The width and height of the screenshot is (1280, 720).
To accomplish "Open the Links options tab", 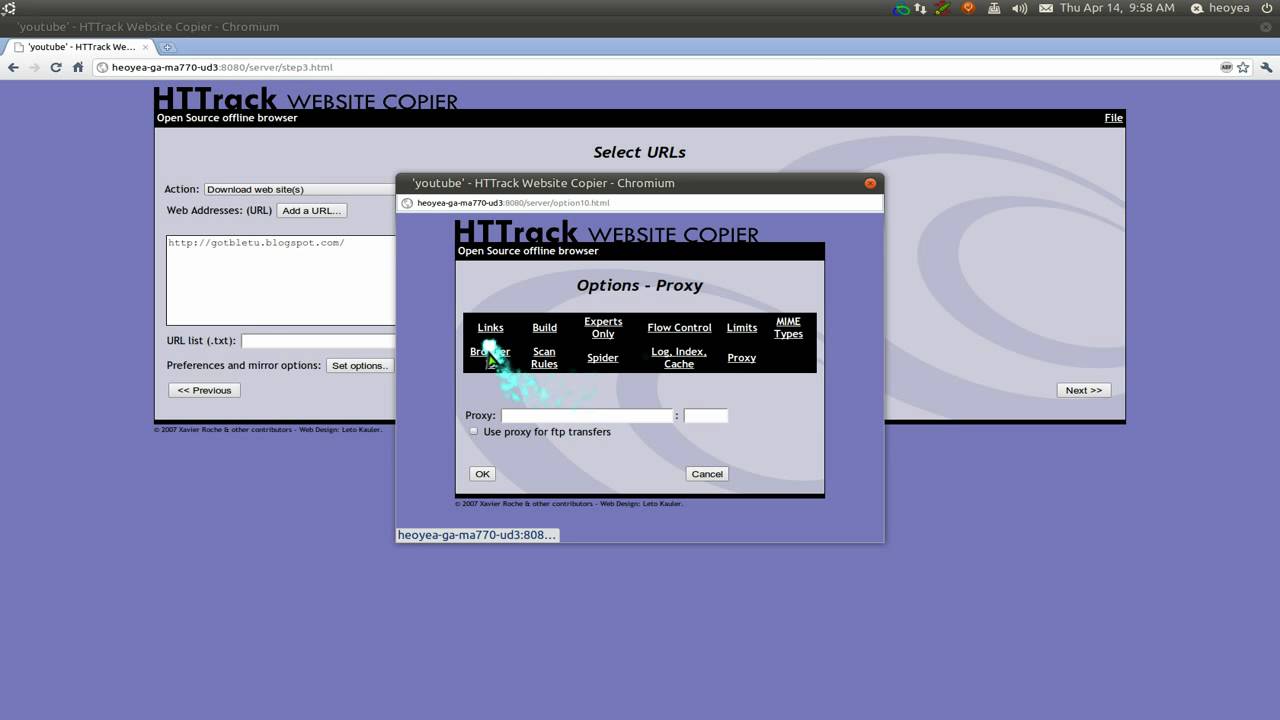I will [x=490, y=328].
